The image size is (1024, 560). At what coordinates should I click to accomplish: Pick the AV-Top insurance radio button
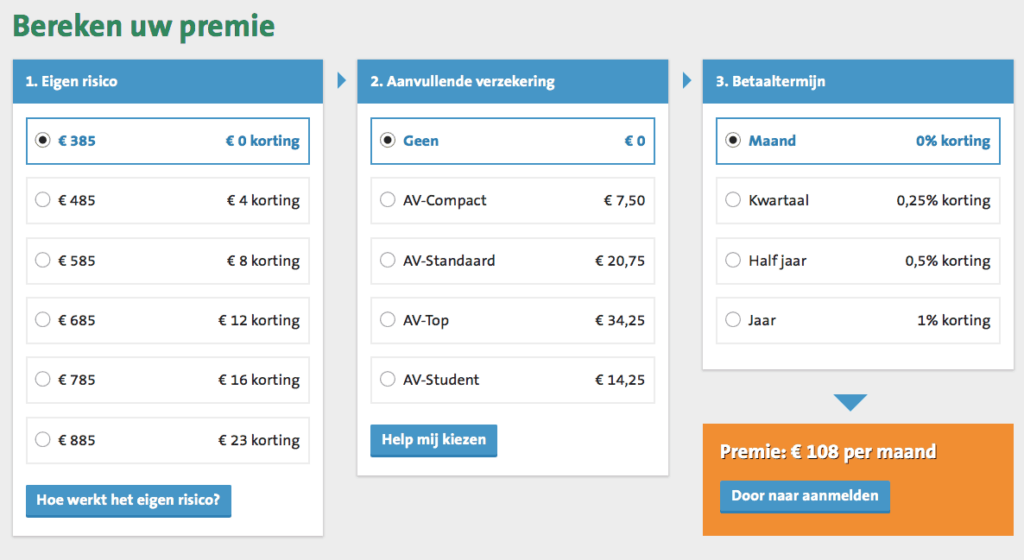[388, 320]
